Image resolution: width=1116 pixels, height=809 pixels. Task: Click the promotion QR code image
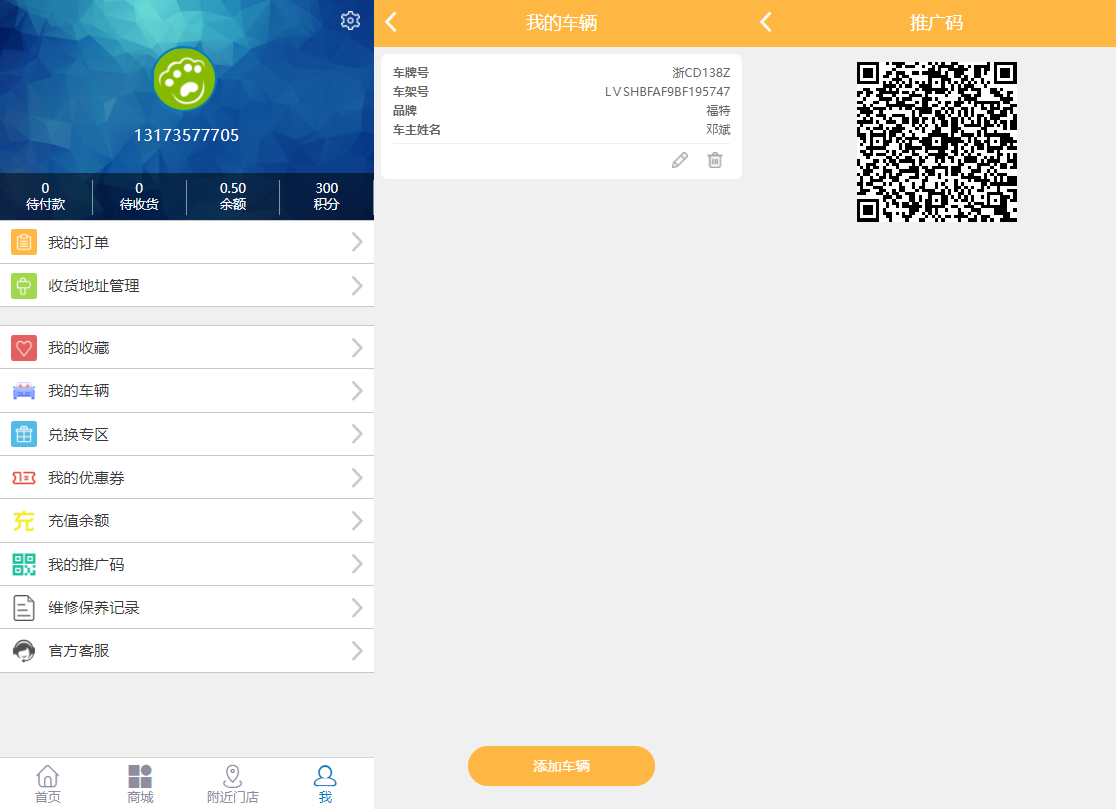click(937, 142)
